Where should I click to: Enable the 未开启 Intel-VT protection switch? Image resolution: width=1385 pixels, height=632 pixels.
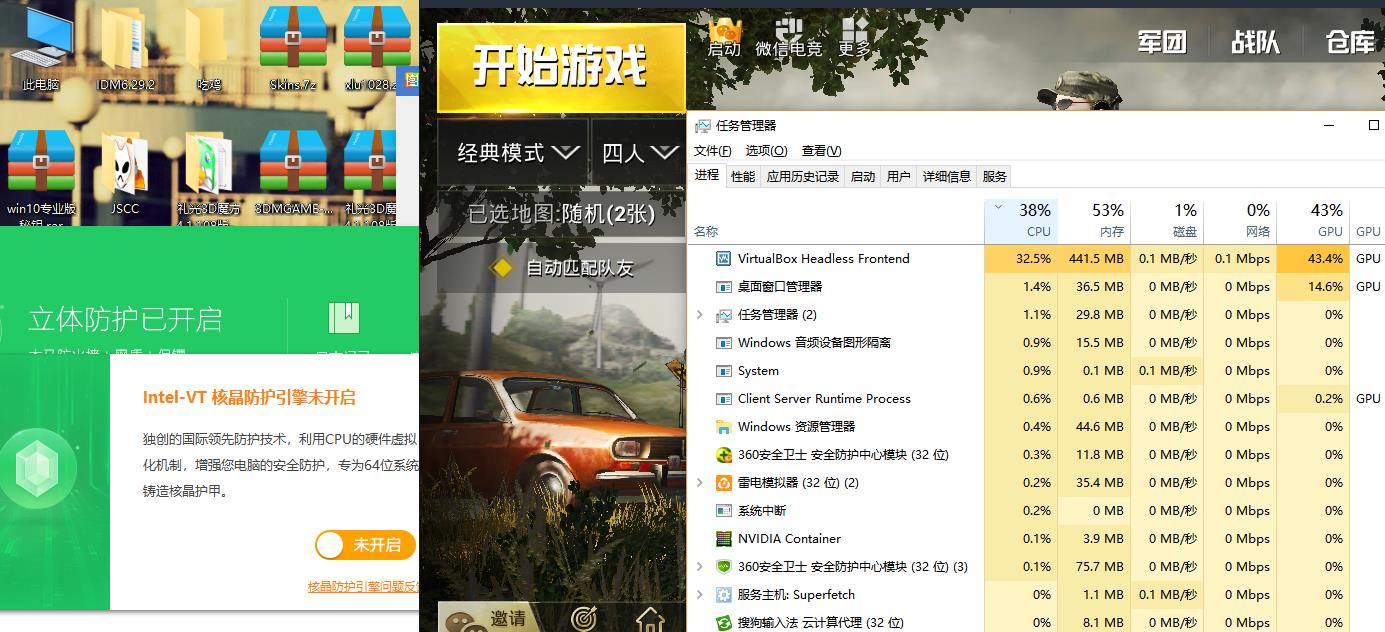pos(365,546)
